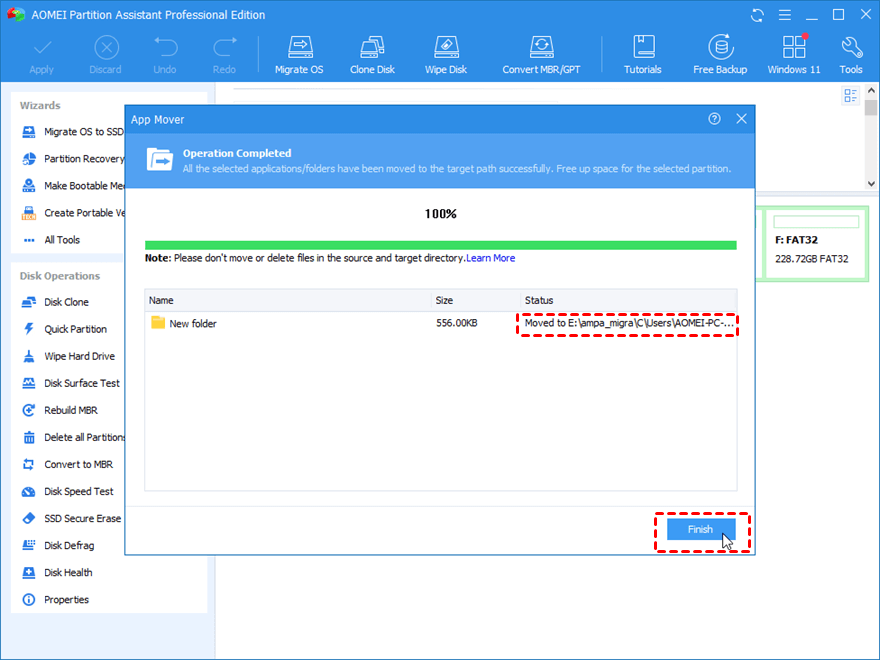Open Convert MBR/GPT tool
The image size is (880, 660).
(541, 54)
